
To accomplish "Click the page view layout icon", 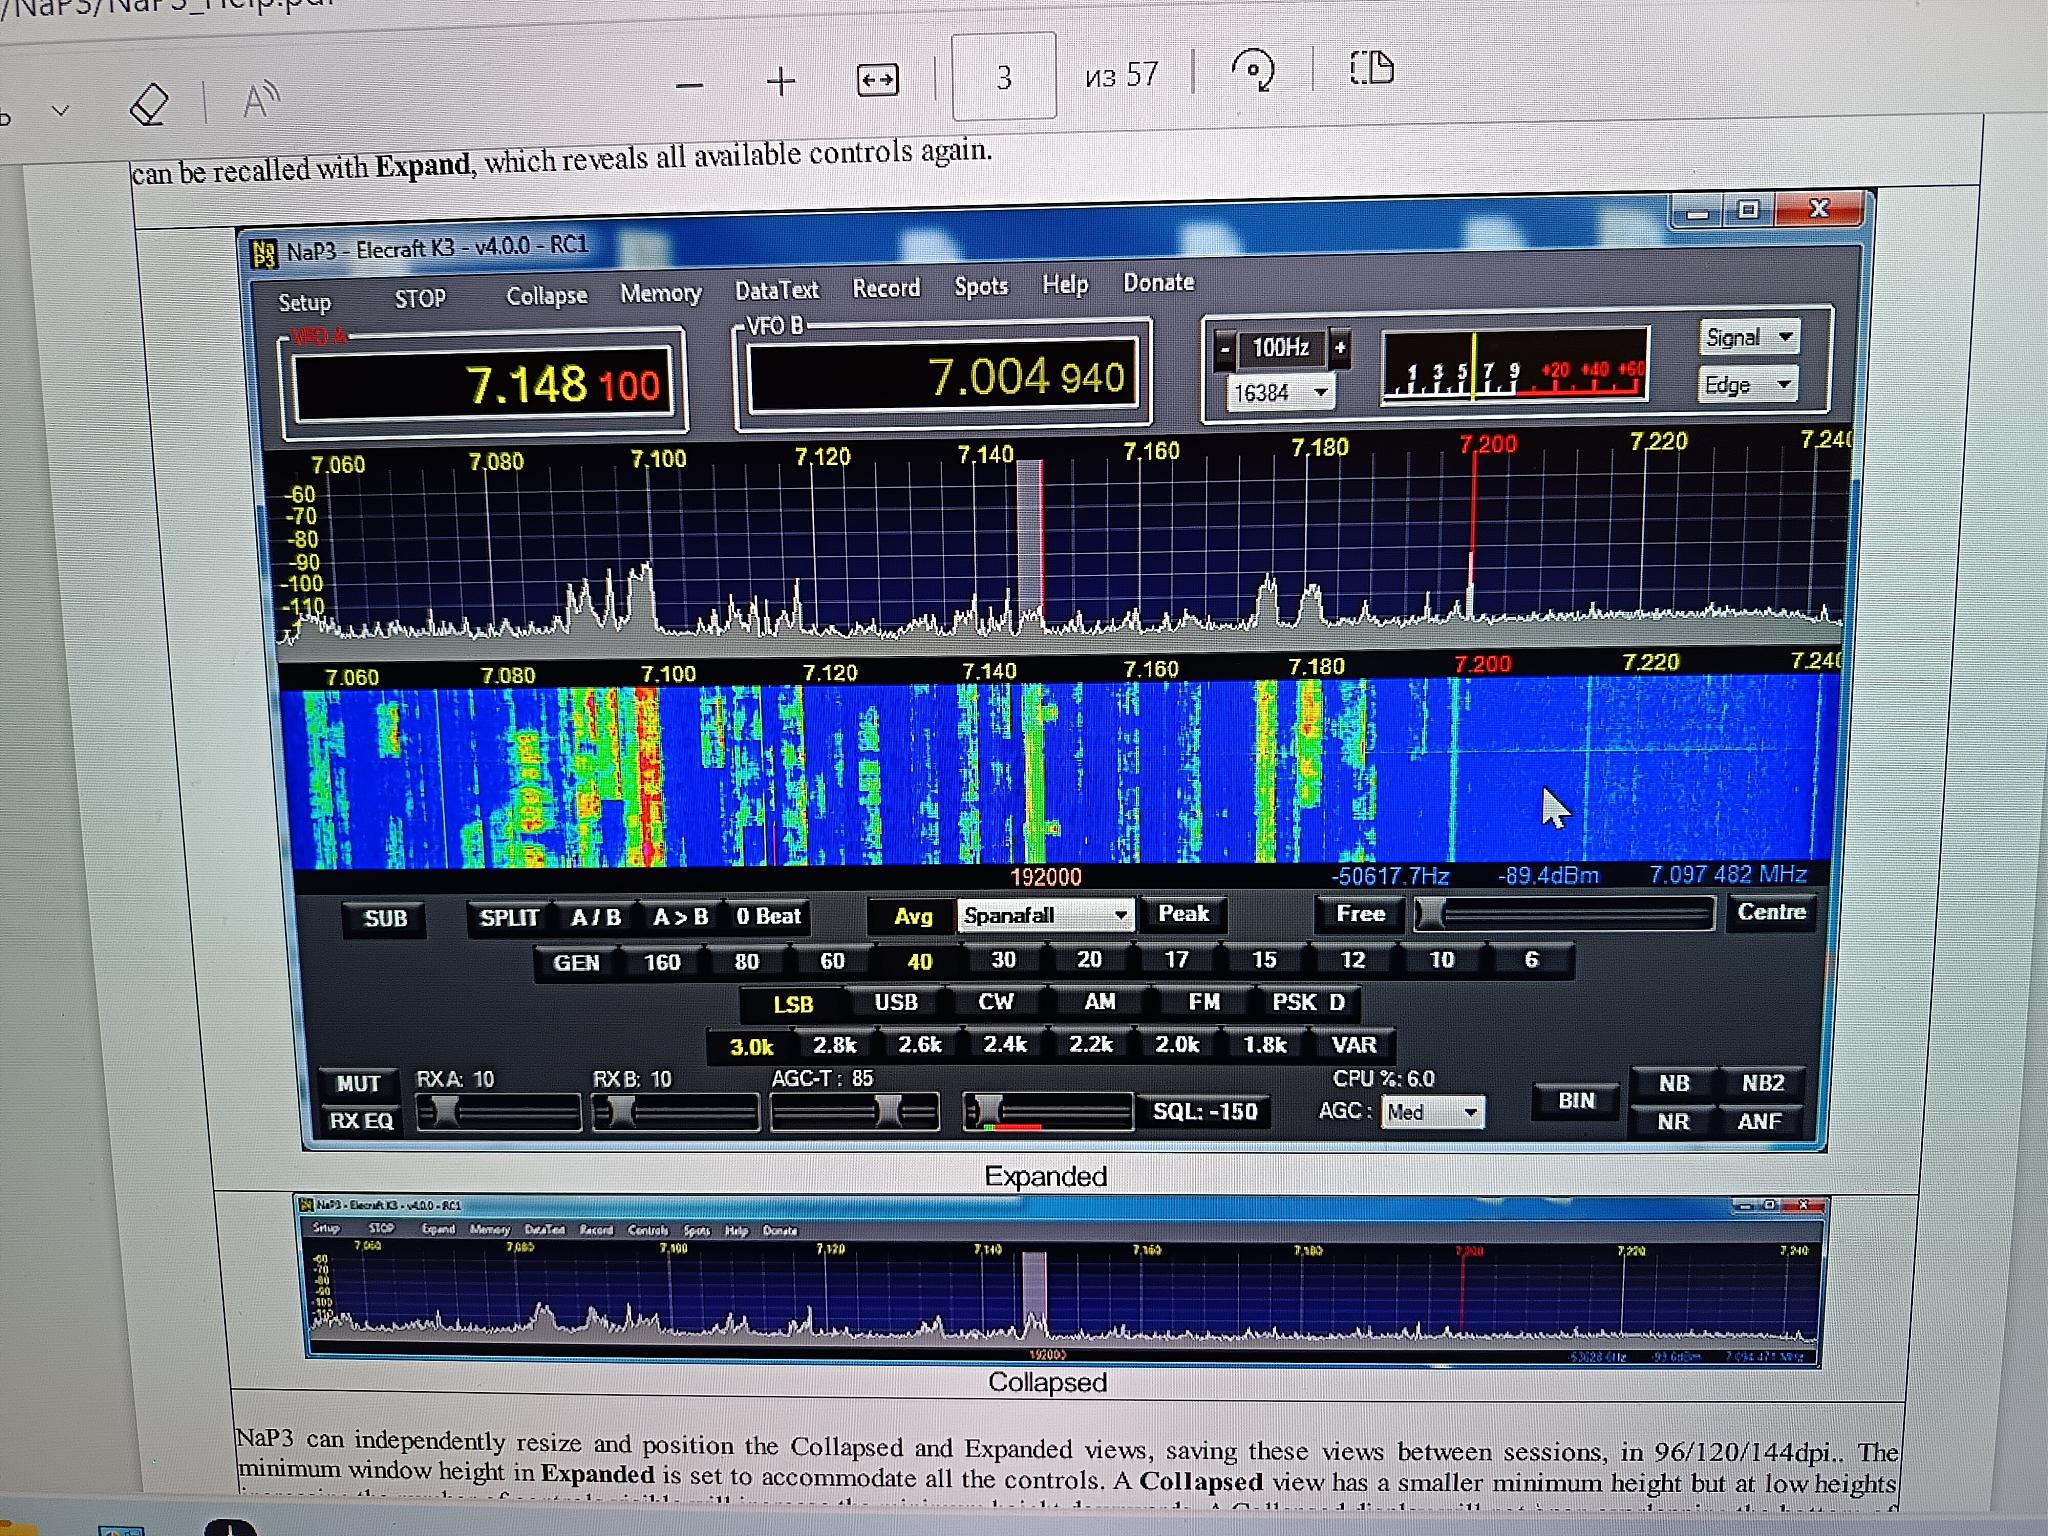I will 1371,67.
